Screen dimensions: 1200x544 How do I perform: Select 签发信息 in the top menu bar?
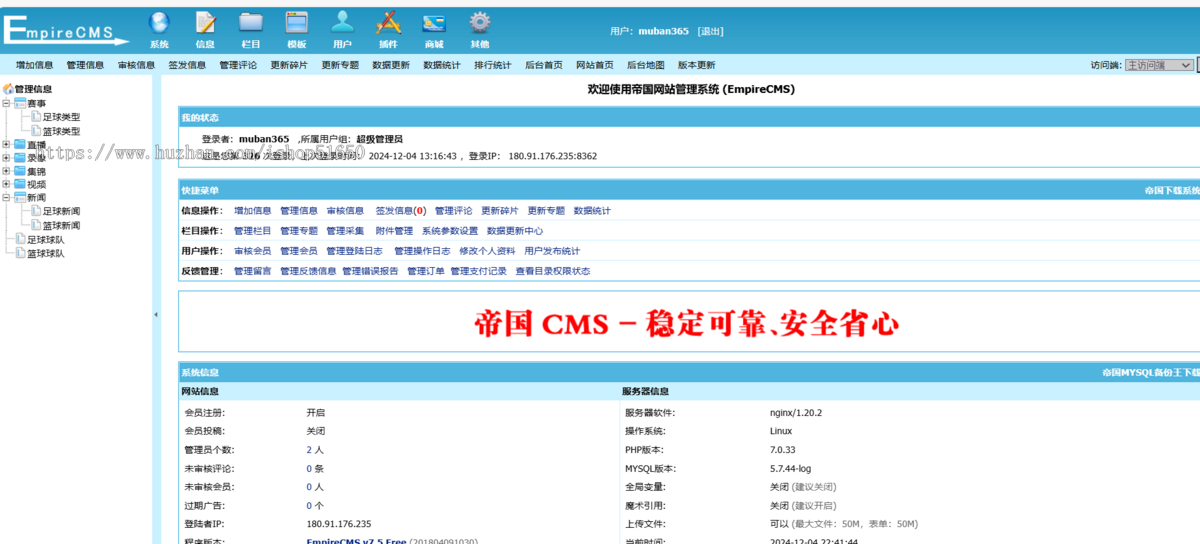tap(187, 65)
